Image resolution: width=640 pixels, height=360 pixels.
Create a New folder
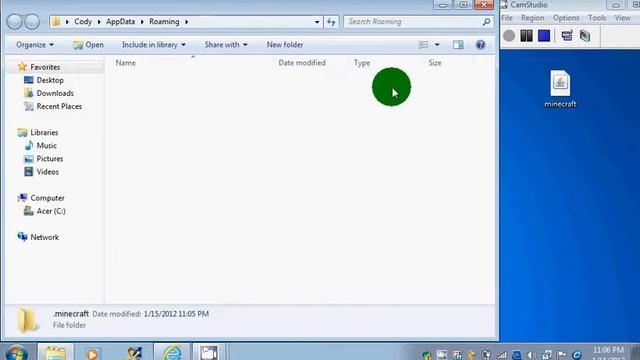(x=285, y=45)
